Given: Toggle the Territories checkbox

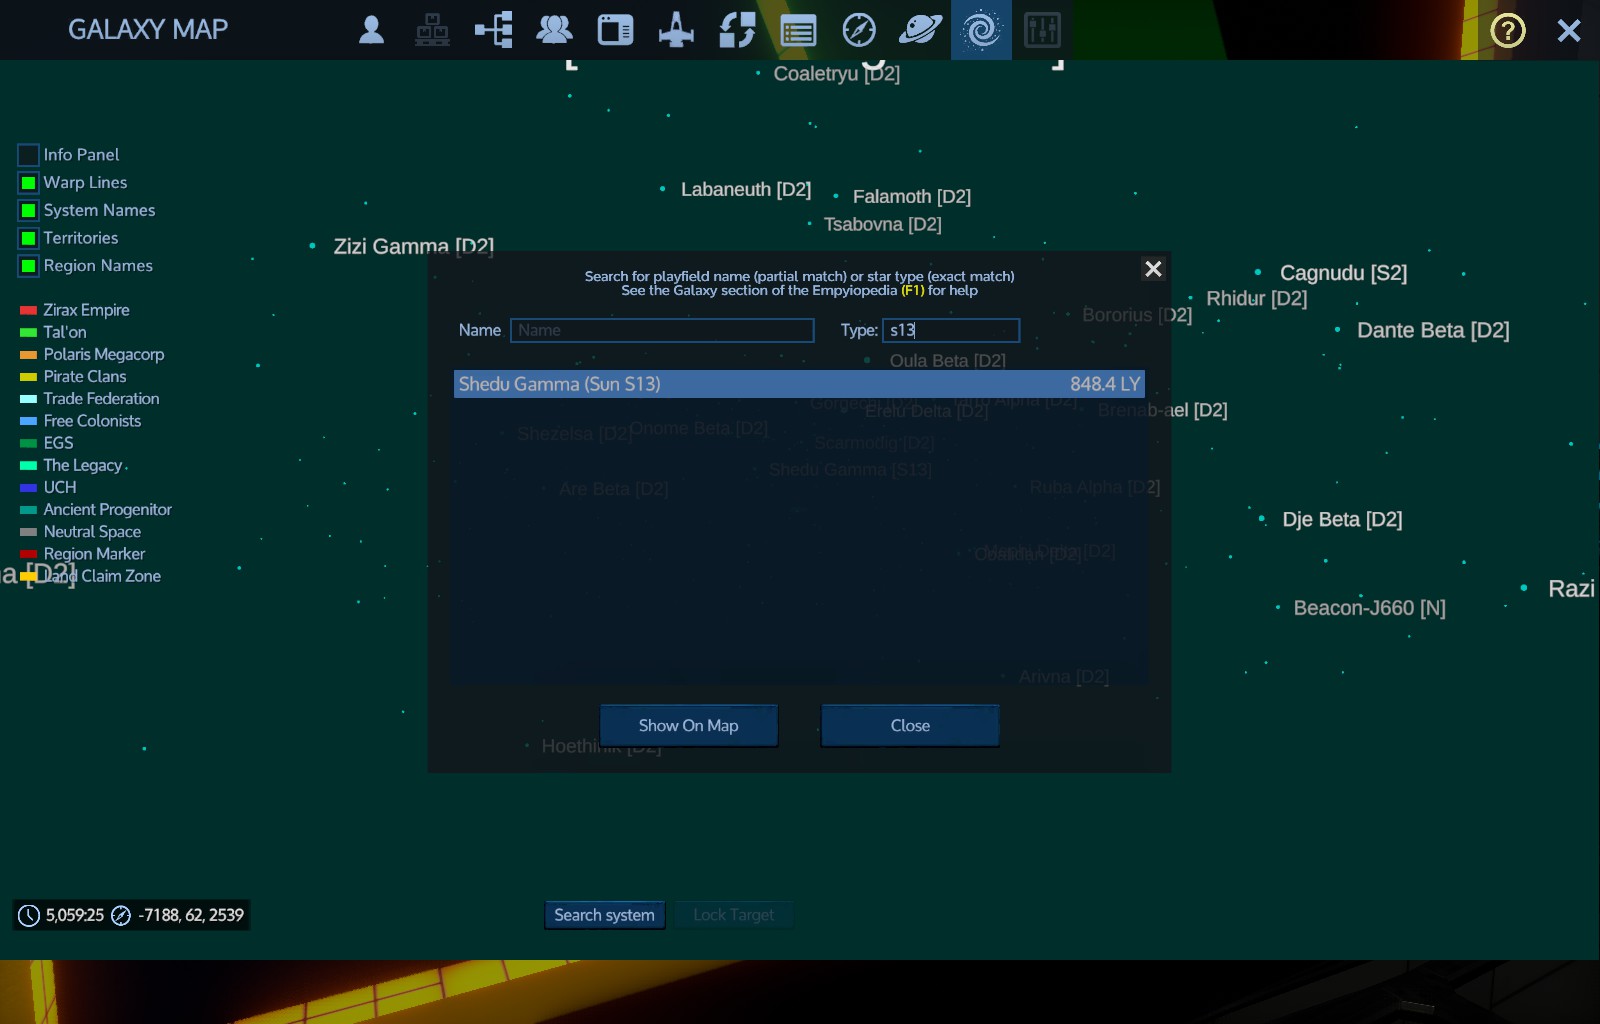Looking at the screenshot, I should point(28,238).
